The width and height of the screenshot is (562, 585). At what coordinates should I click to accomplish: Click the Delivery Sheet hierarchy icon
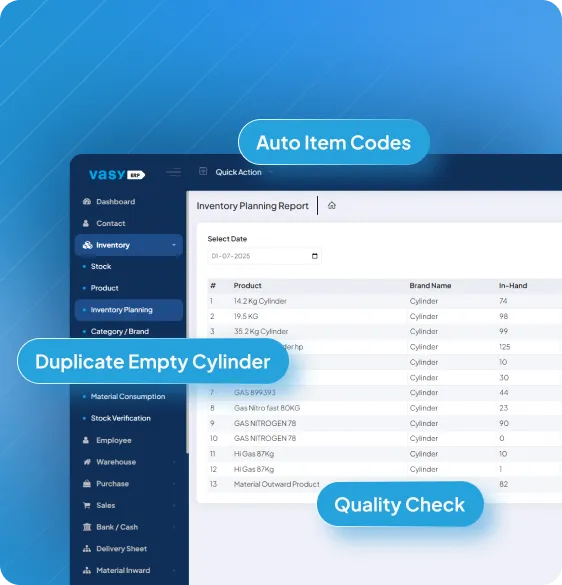tap(87, 548)
